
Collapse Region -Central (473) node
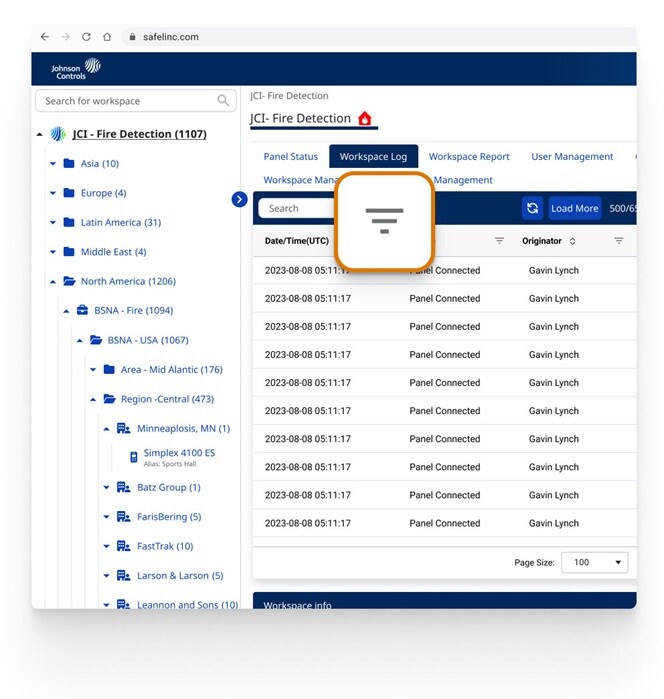[x=93, y=399]
